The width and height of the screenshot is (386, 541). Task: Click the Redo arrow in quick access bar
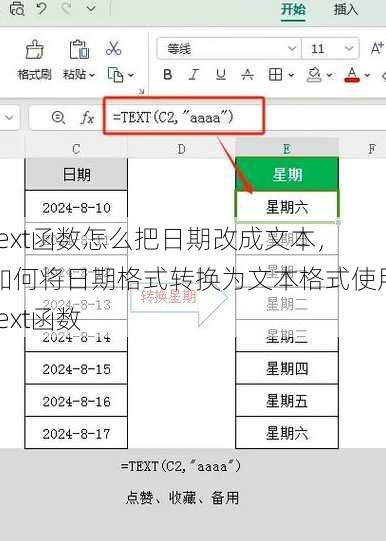point(66,8)
